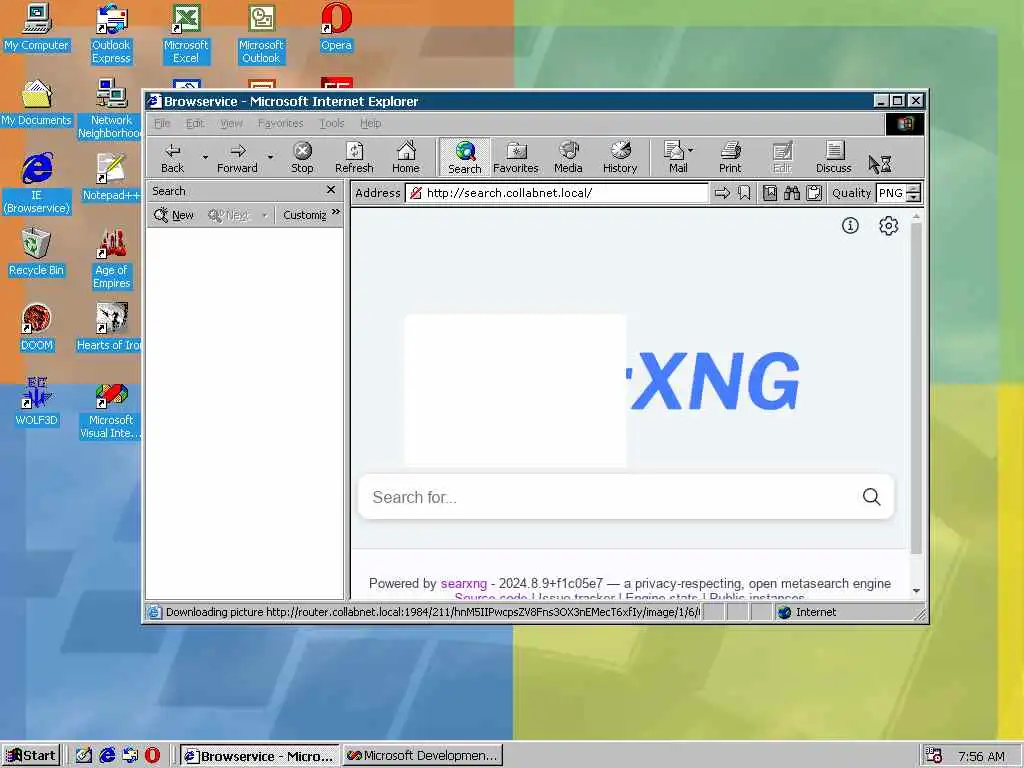Open the View menu
The image size is (1024, 768).
(231, 123)
